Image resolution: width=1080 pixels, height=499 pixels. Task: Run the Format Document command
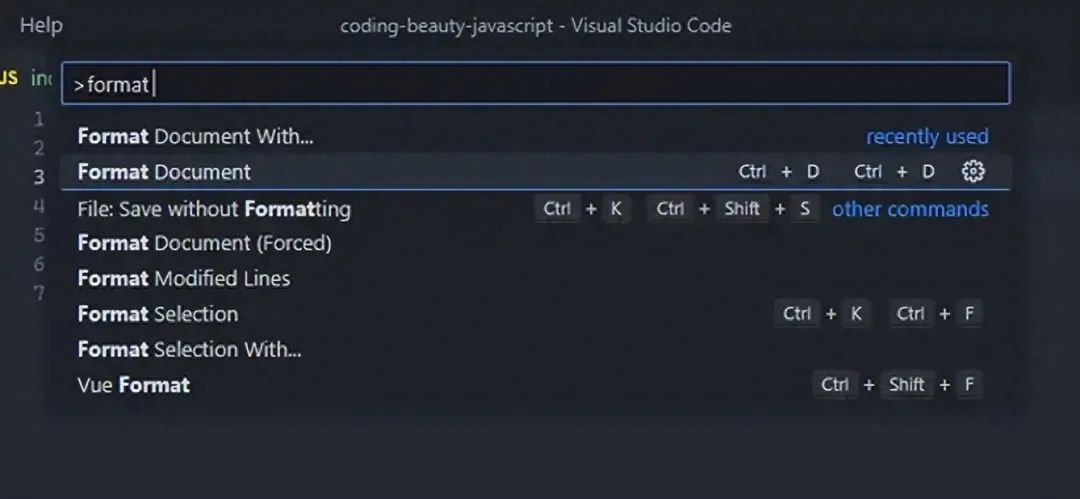point(165,172)
